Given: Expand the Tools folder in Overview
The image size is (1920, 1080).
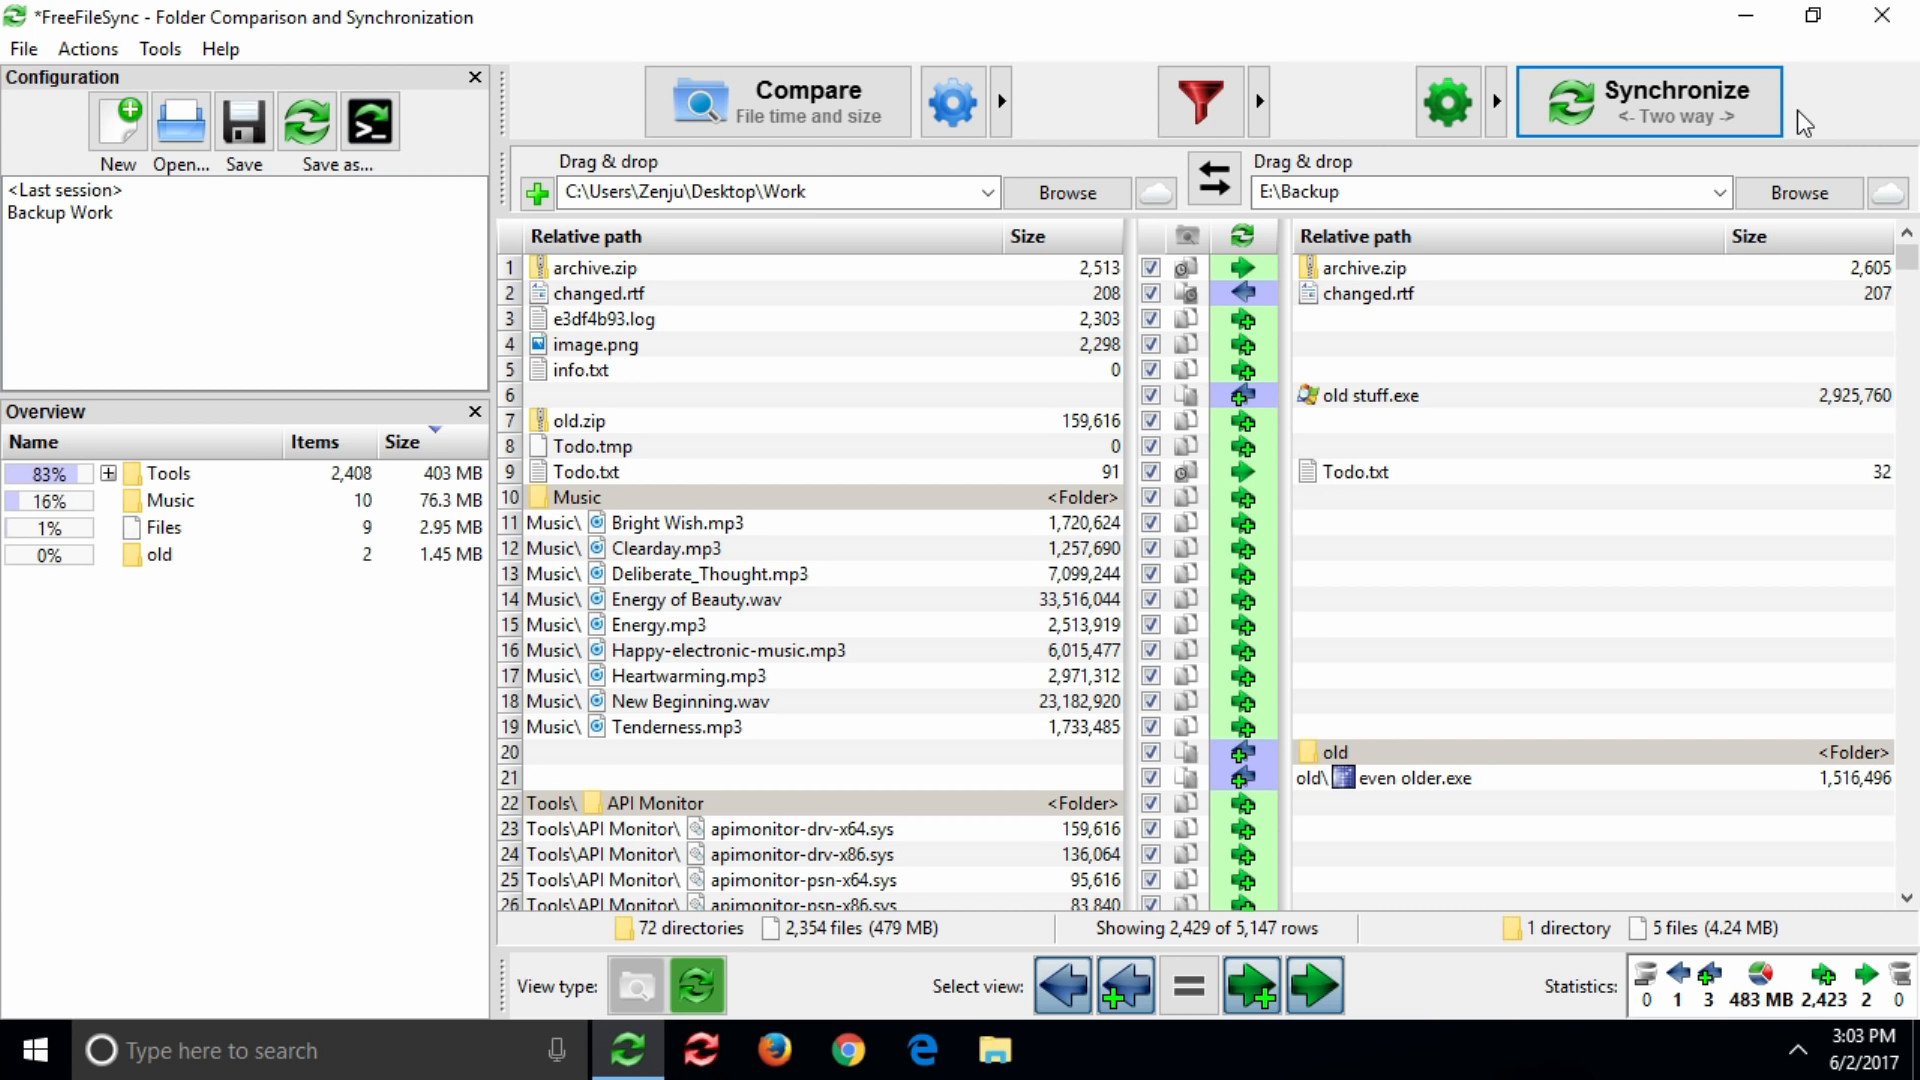Looking at the screenshot, I should coord(108,473).
